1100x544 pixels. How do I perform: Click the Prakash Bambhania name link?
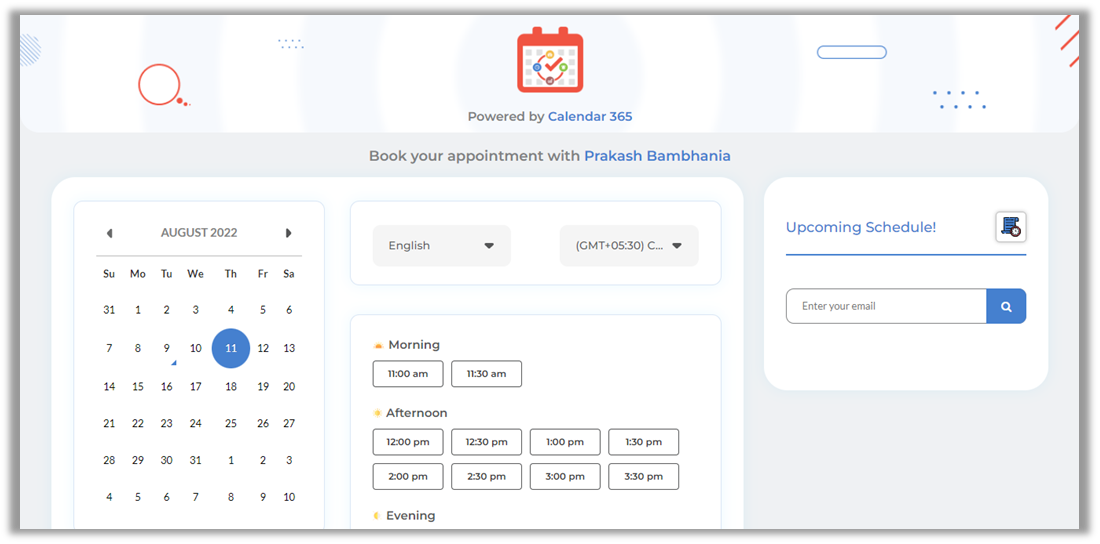[657, 156]
